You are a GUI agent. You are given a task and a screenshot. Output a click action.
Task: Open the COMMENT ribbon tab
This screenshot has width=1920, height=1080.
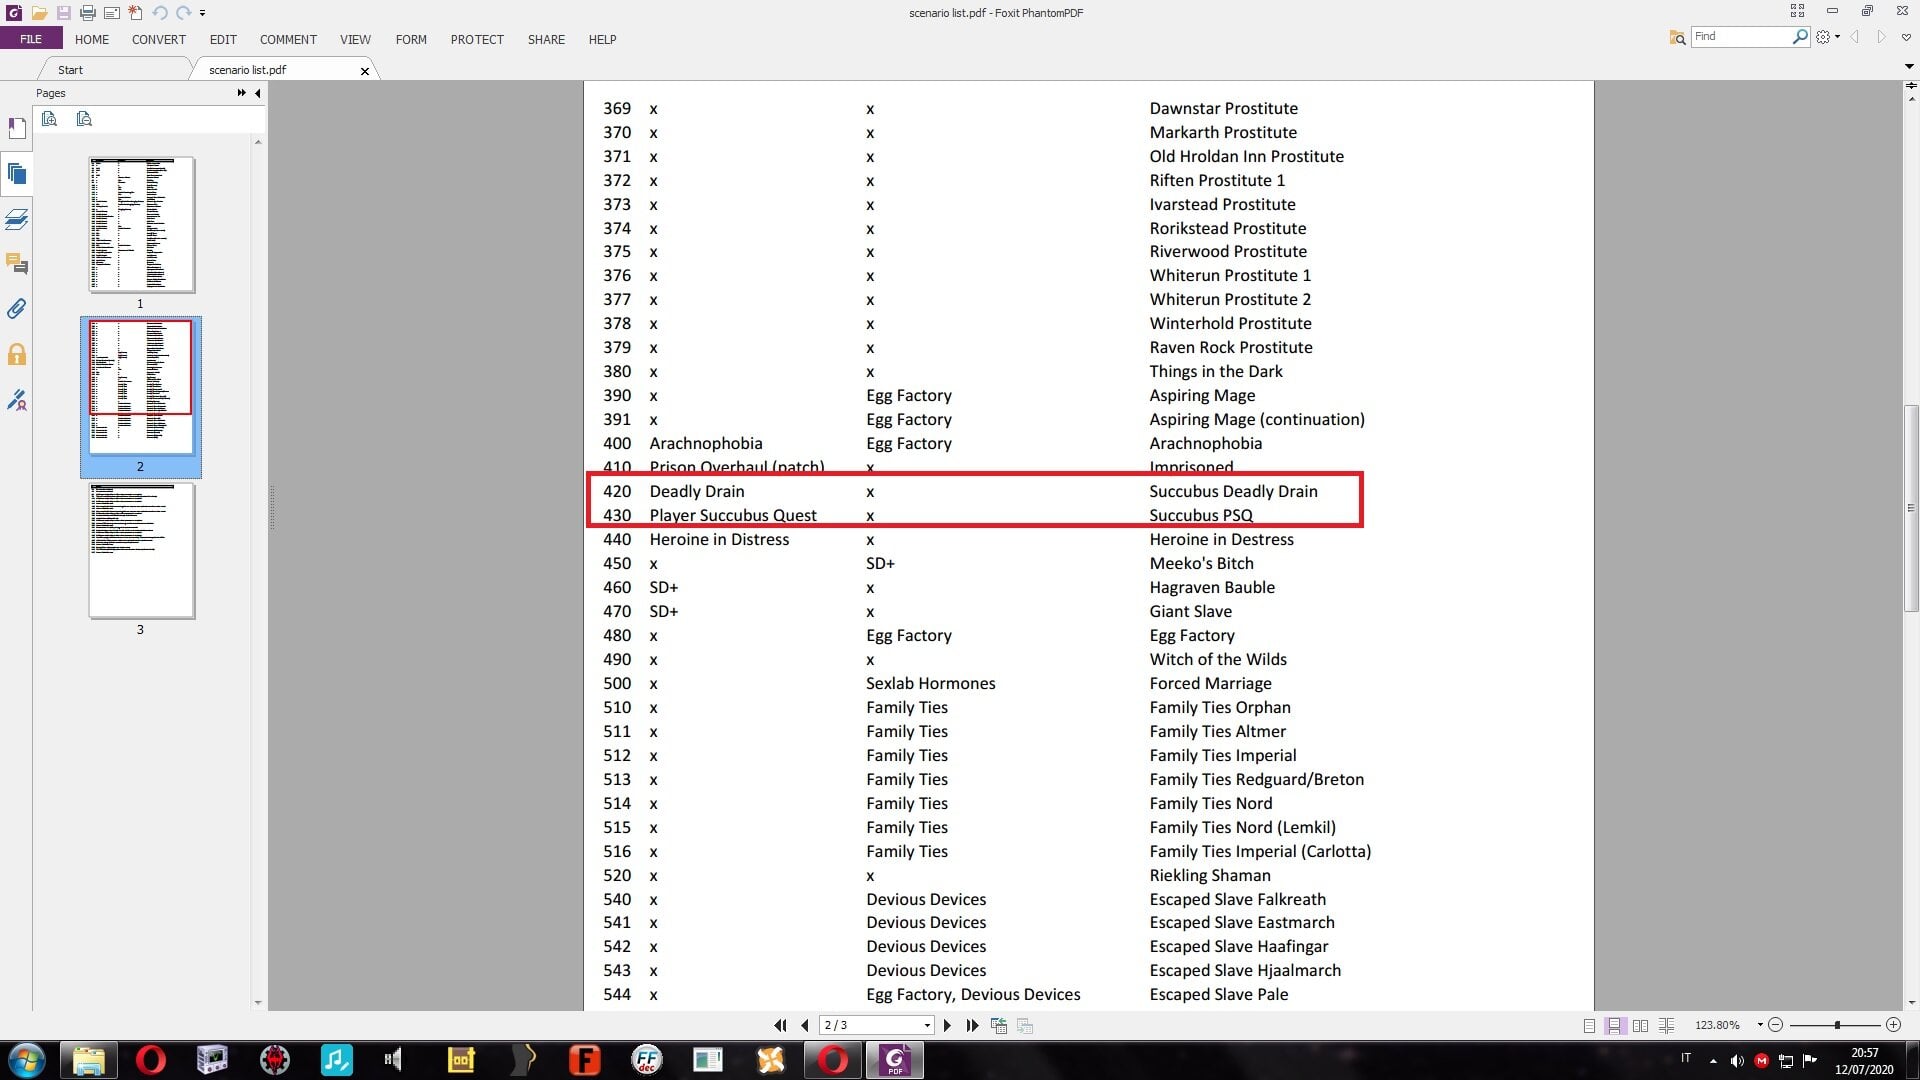click(x=288, y=39)
